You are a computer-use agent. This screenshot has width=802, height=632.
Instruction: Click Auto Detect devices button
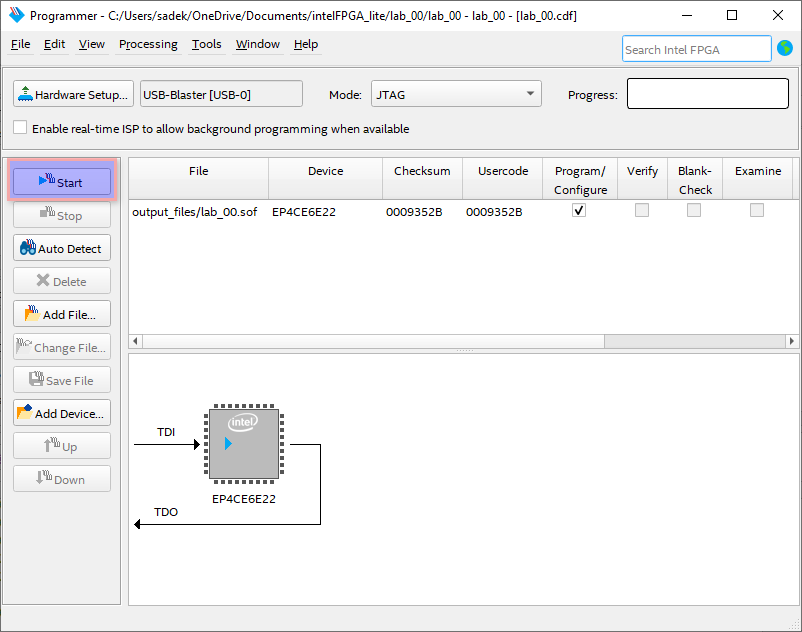62,249
